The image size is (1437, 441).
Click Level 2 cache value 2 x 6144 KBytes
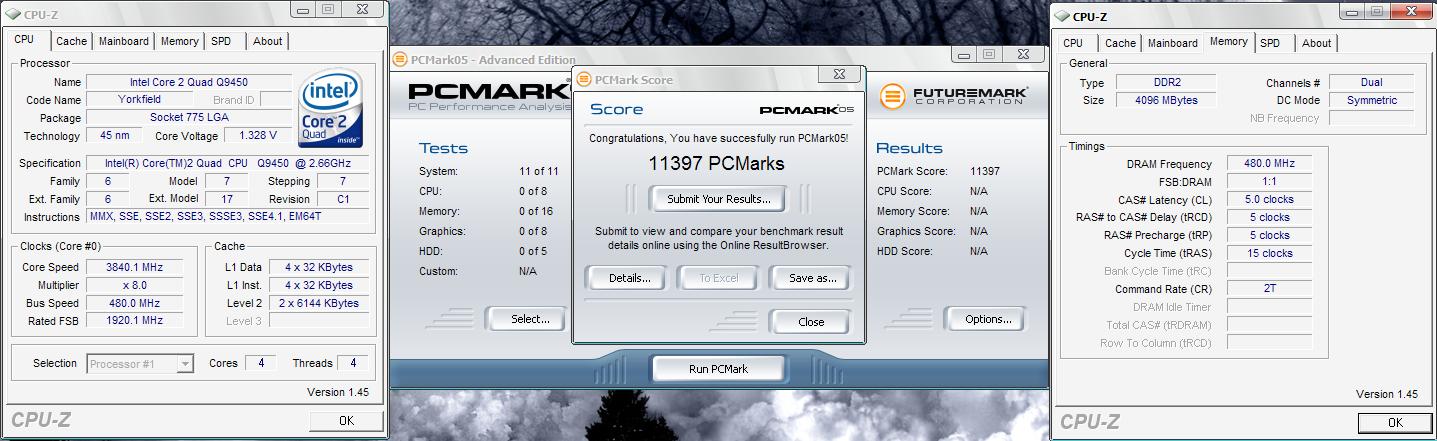point(319,303)
